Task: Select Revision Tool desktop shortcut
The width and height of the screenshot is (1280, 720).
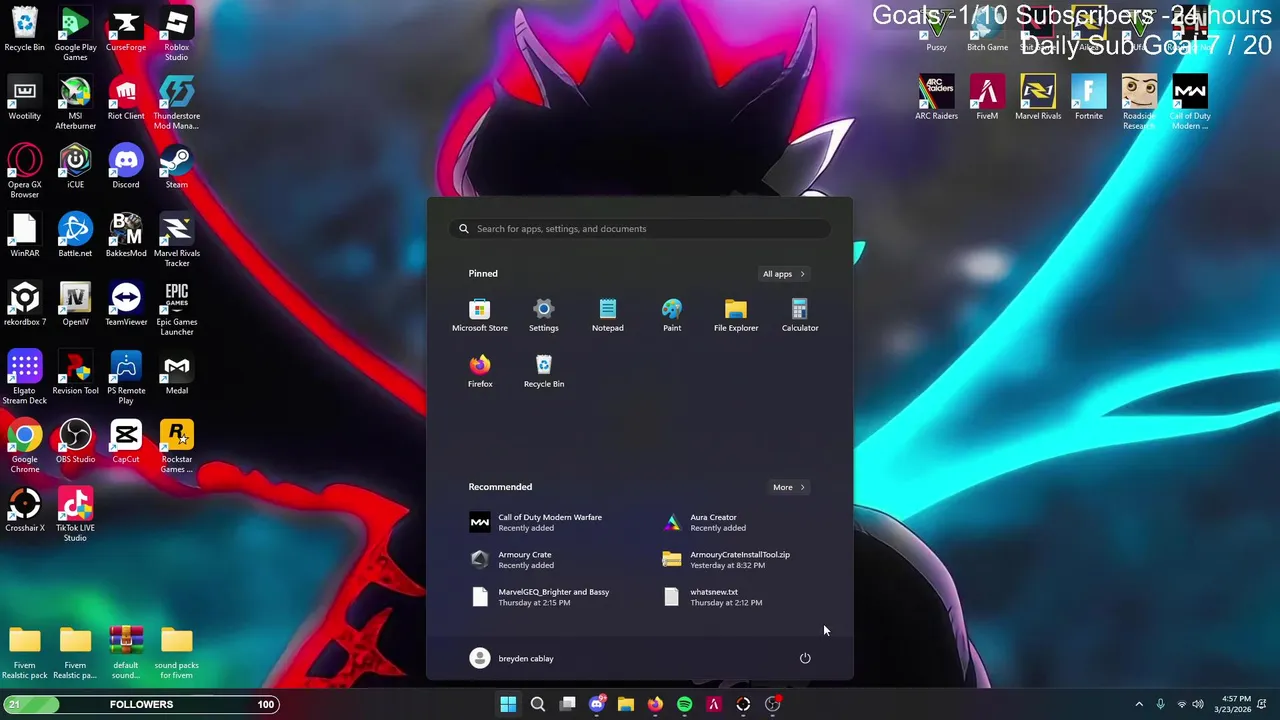Action: [75, 372]
